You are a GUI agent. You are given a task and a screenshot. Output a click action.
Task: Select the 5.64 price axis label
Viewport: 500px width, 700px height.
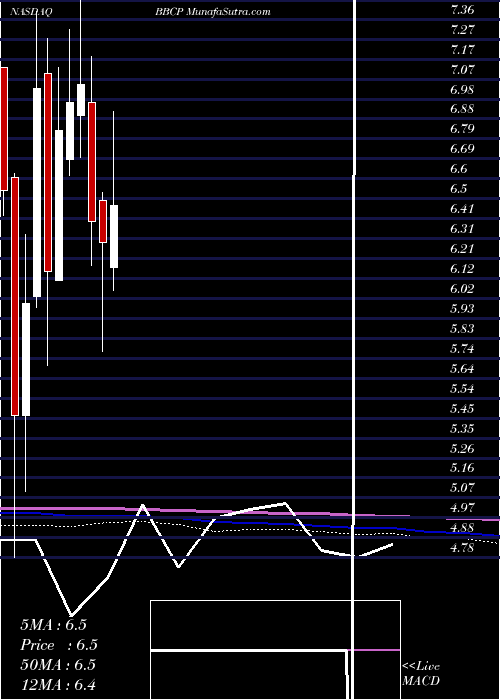tap(462, 369)
